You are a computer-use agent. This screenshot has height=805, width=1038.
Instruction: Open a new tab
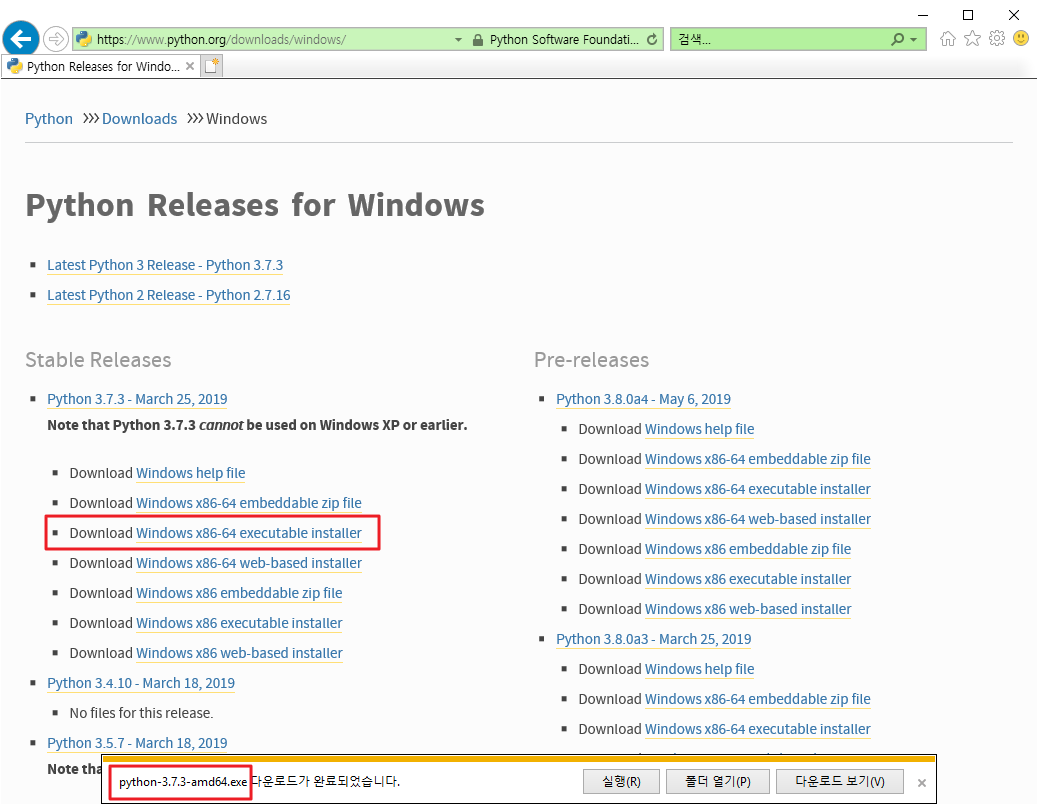212,66
